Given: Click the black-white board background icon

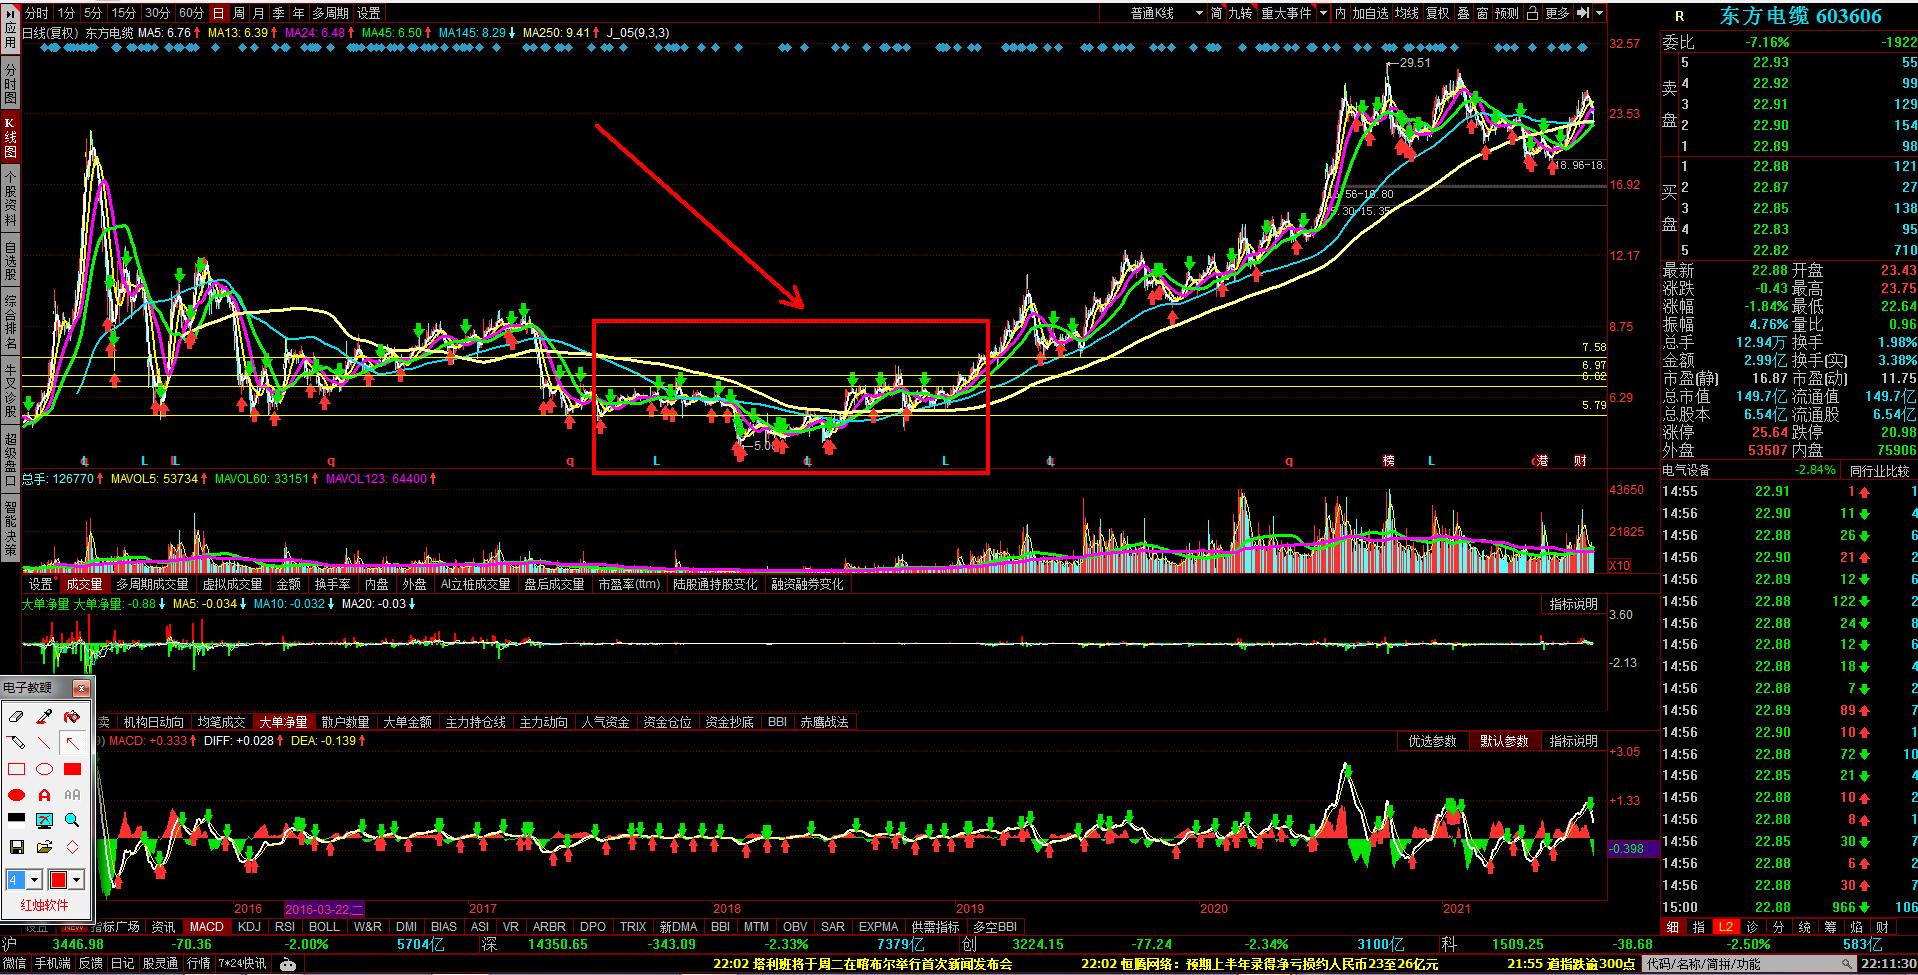Looking at the screenshot, I should click(x=16, y=820).
